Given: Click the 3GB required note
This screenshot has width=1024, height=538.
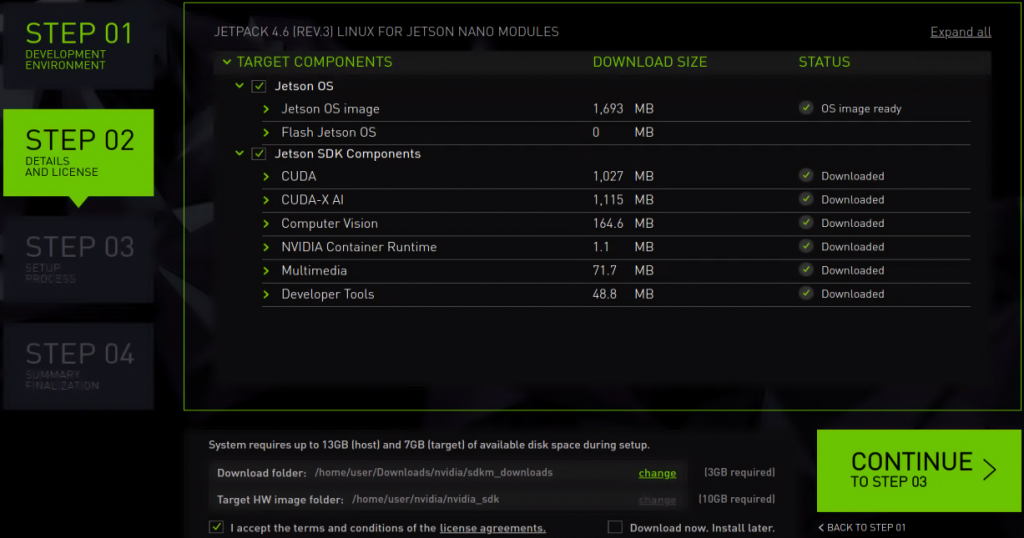Looking at the screenshot, I should (x=739, y=472).
